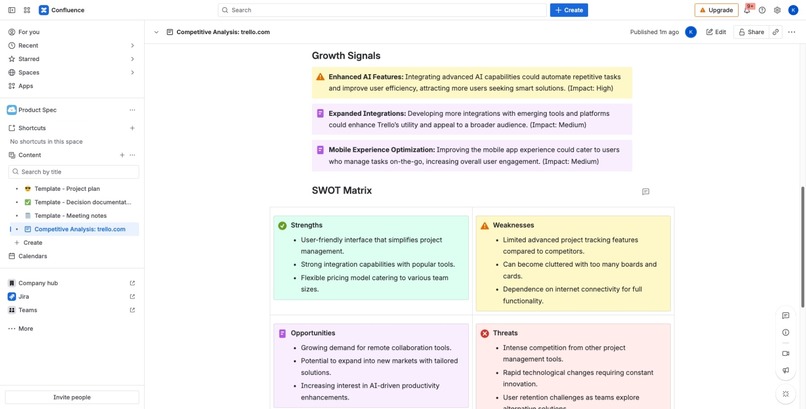Click the AI sparkle button at the bottom right

point(785,394)
